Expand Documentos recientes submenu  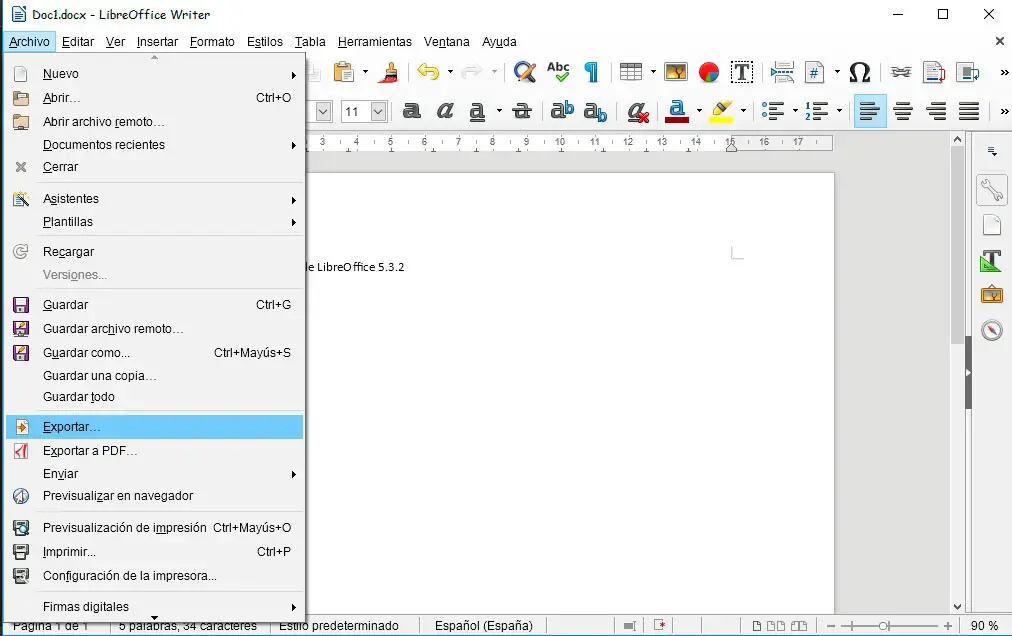(x=154, y=145)
